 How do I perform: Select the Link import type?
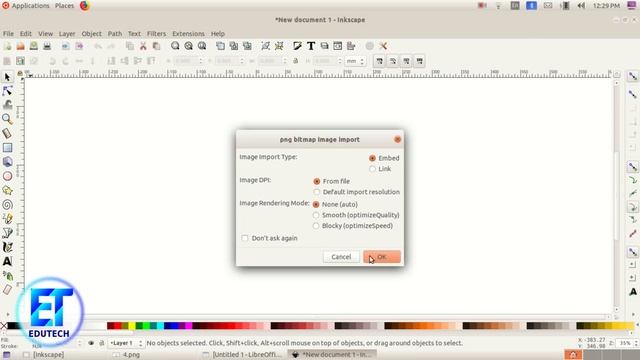click(372, 169)
